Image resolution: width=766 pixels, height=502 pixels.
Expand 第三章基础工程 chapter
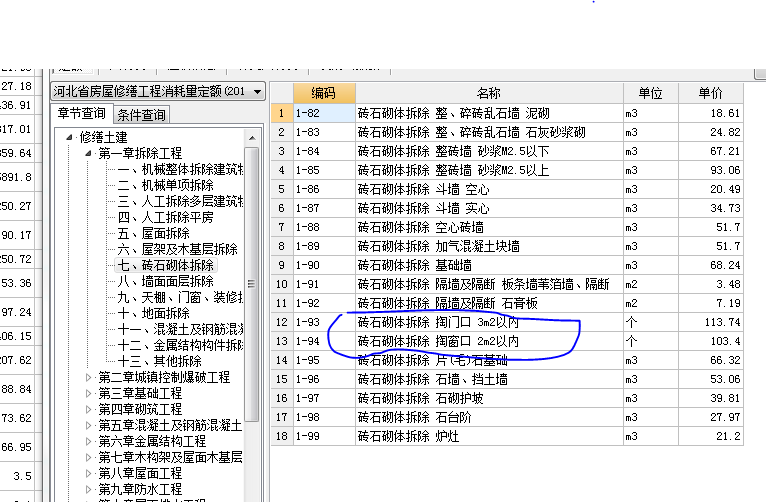click(x=88, y=393)
